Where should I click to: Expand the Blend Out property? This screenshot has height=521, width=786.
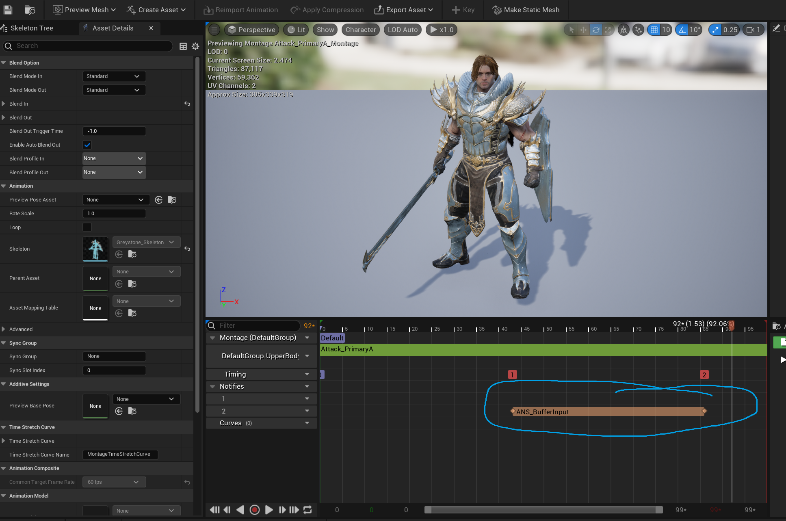(x=4, y=117)
